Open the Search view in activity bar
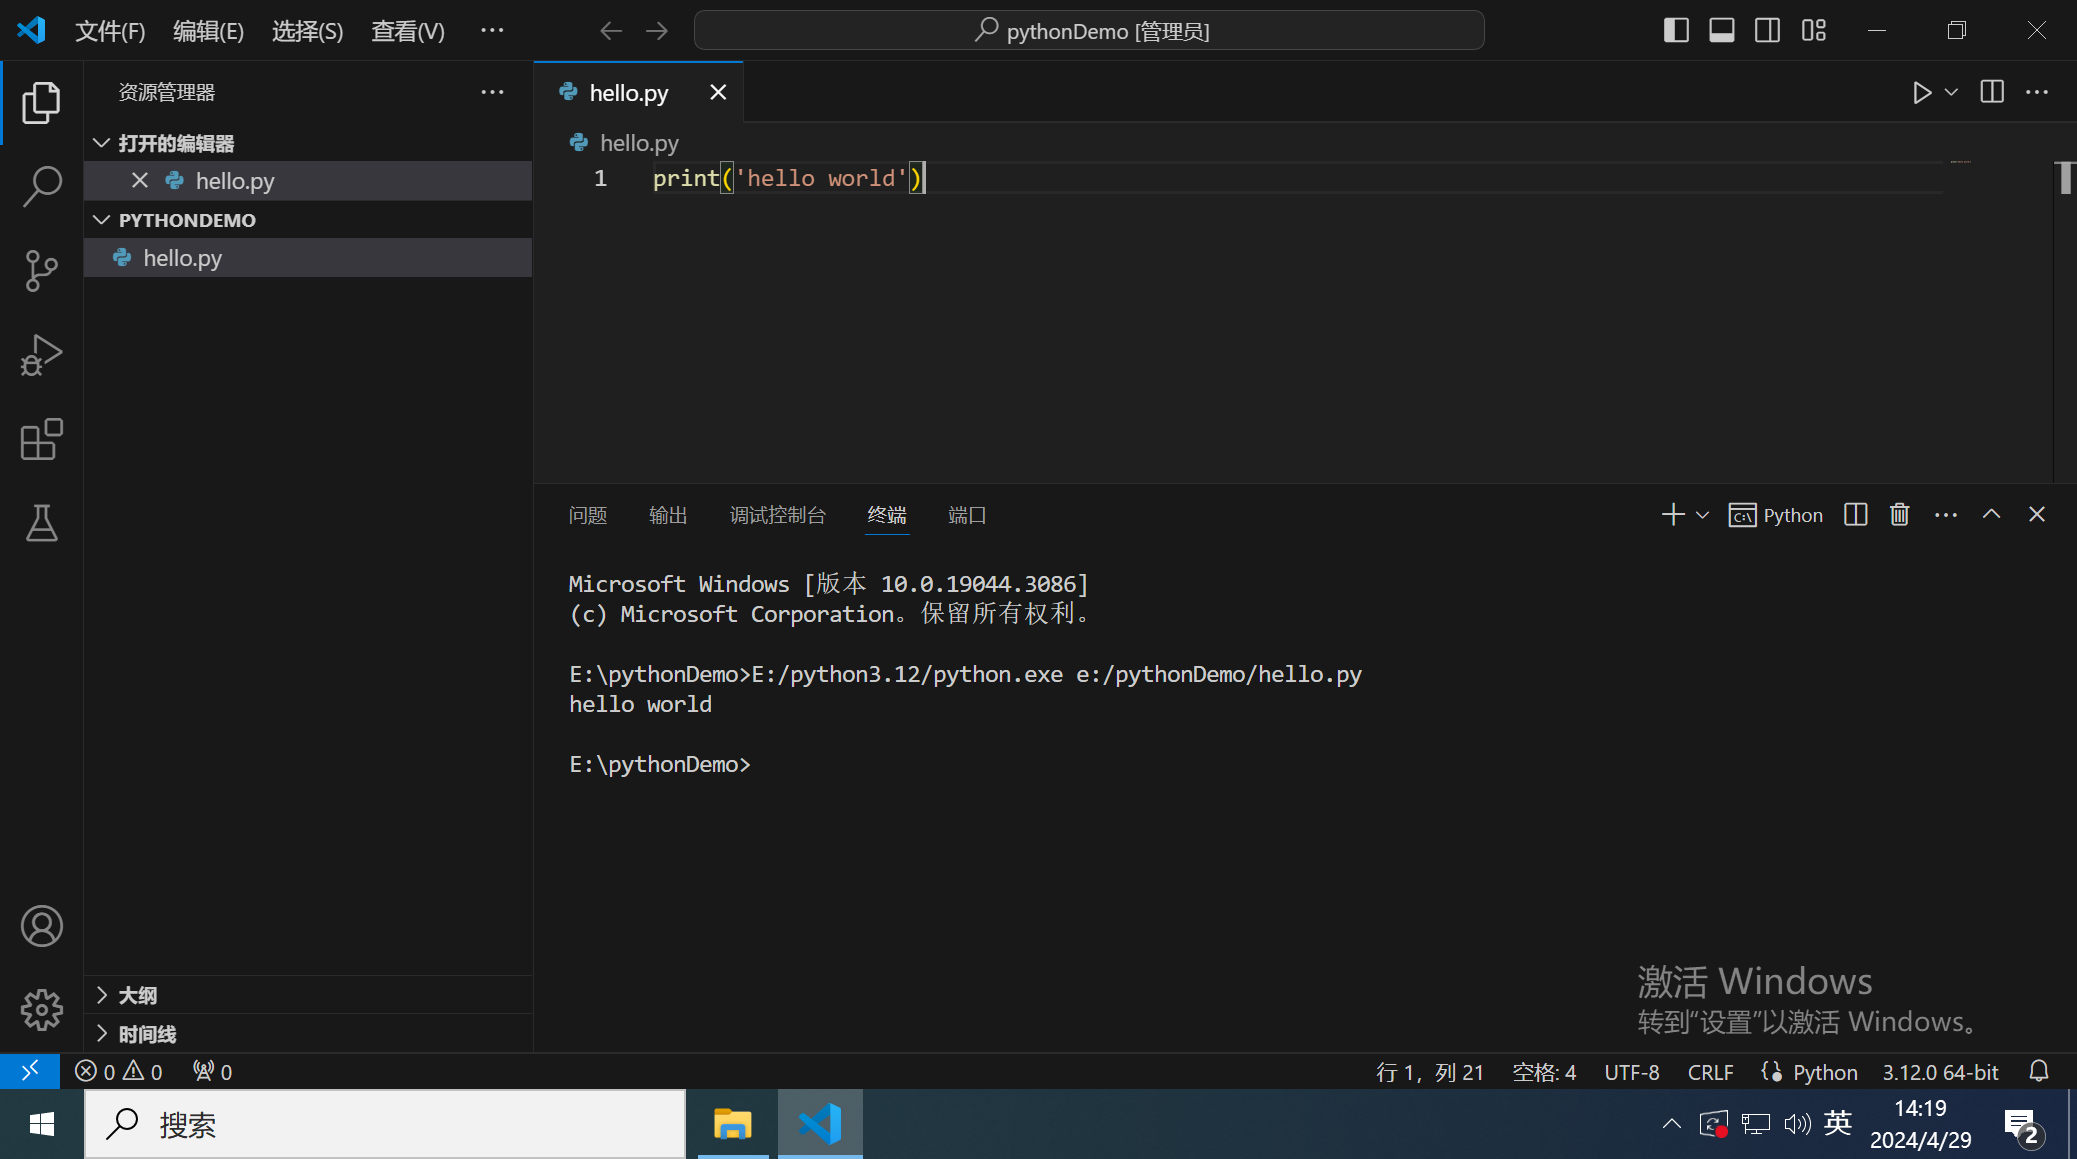 [41, 186]
